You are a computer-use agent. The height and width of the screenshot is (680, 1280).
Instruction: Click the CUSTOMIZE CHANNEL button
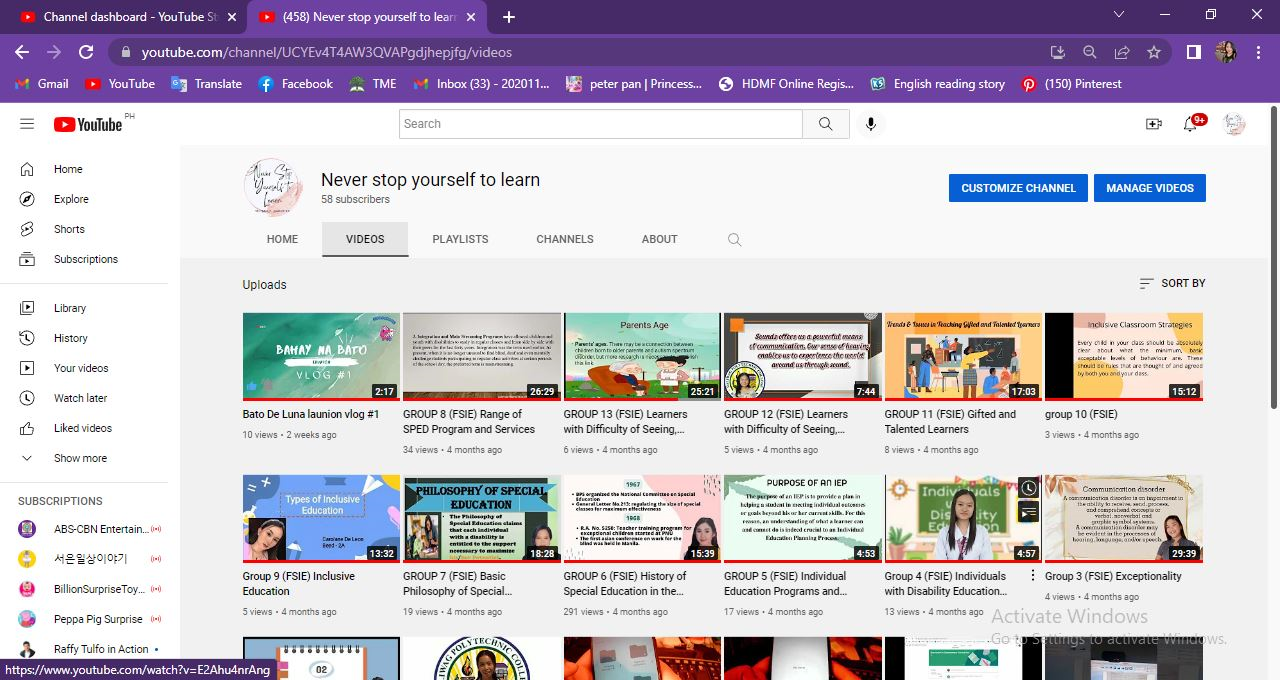[1017, 188]
